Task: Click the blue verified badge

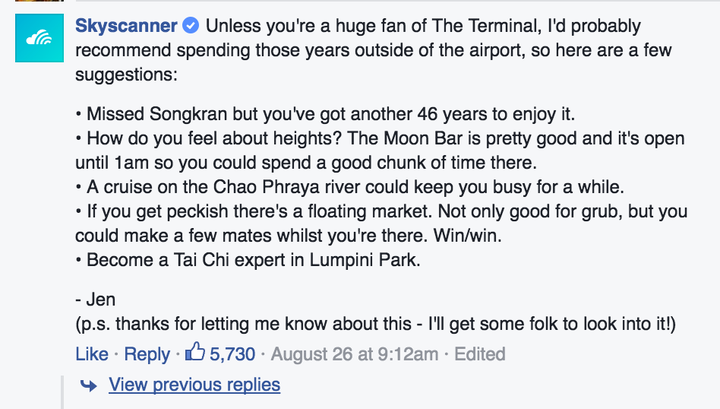Action: tap(189, 25)
